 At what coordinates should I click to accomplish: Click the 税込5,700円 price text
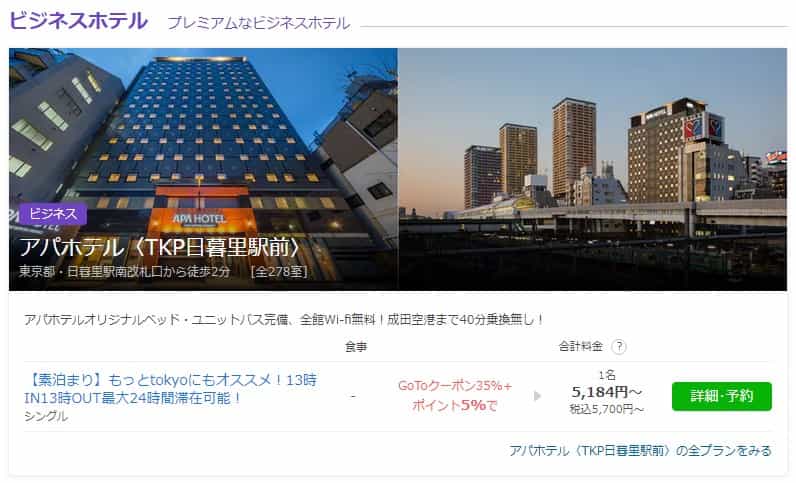click(607, 409)
